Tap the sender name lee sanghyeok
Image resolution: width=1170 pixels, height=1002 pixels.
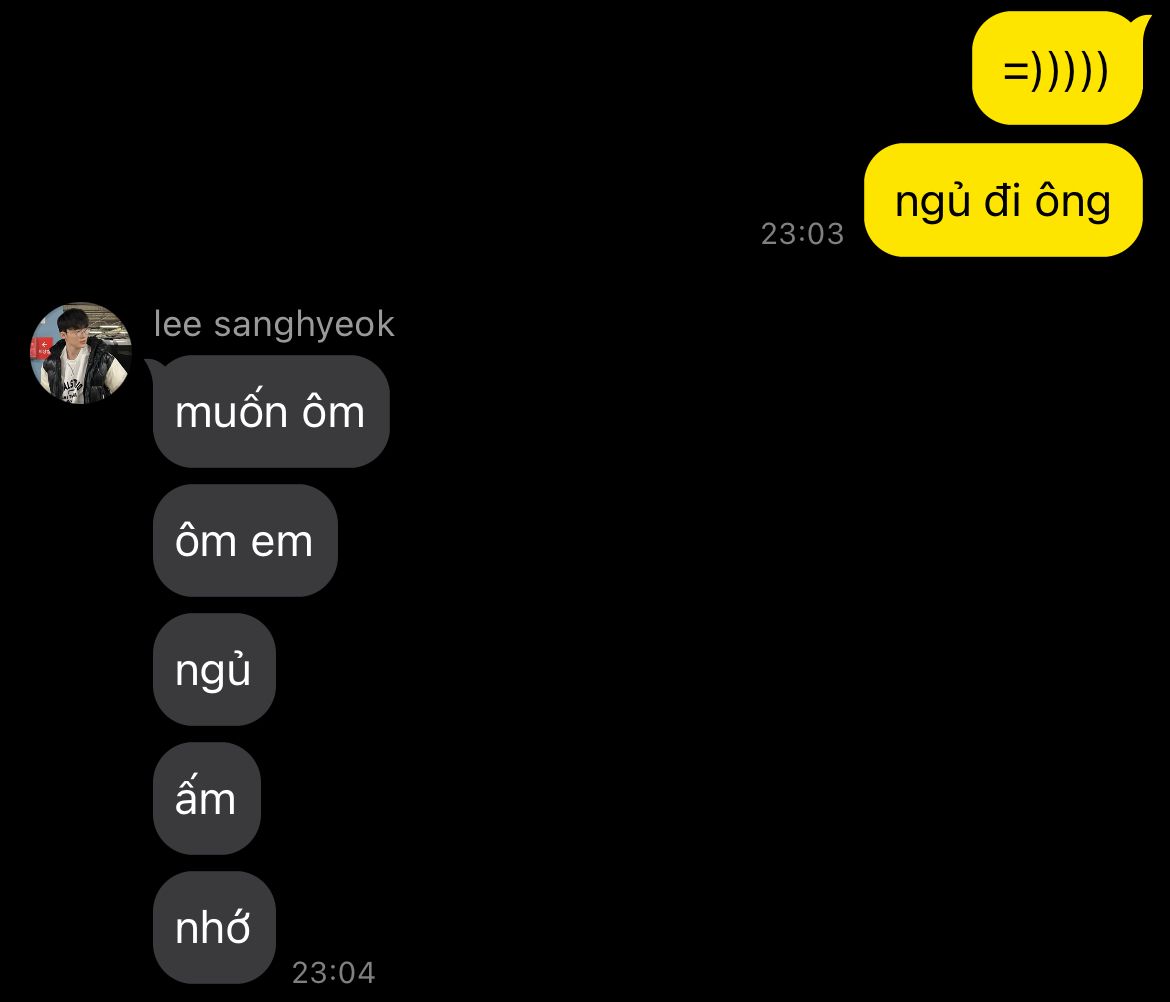tap(274, 325)
